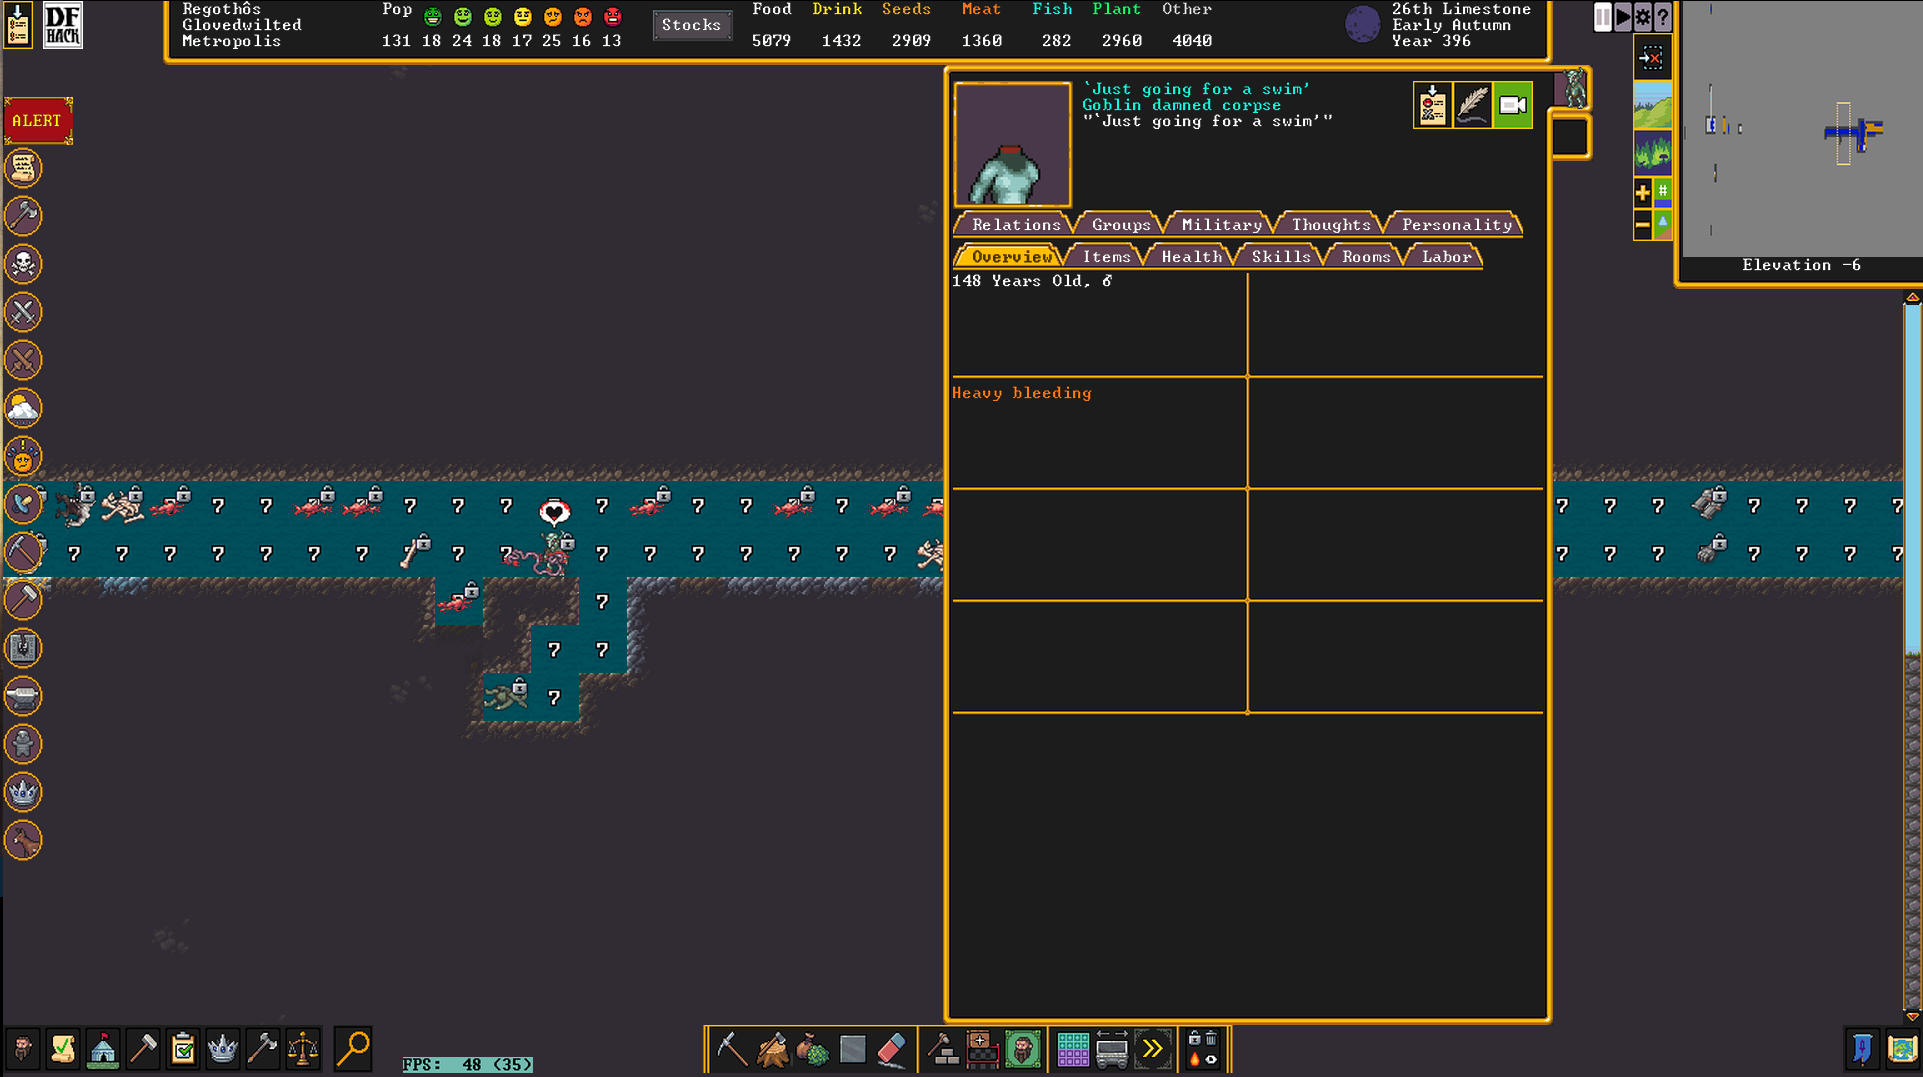Open settings gear icon

tap(1642, 17)
